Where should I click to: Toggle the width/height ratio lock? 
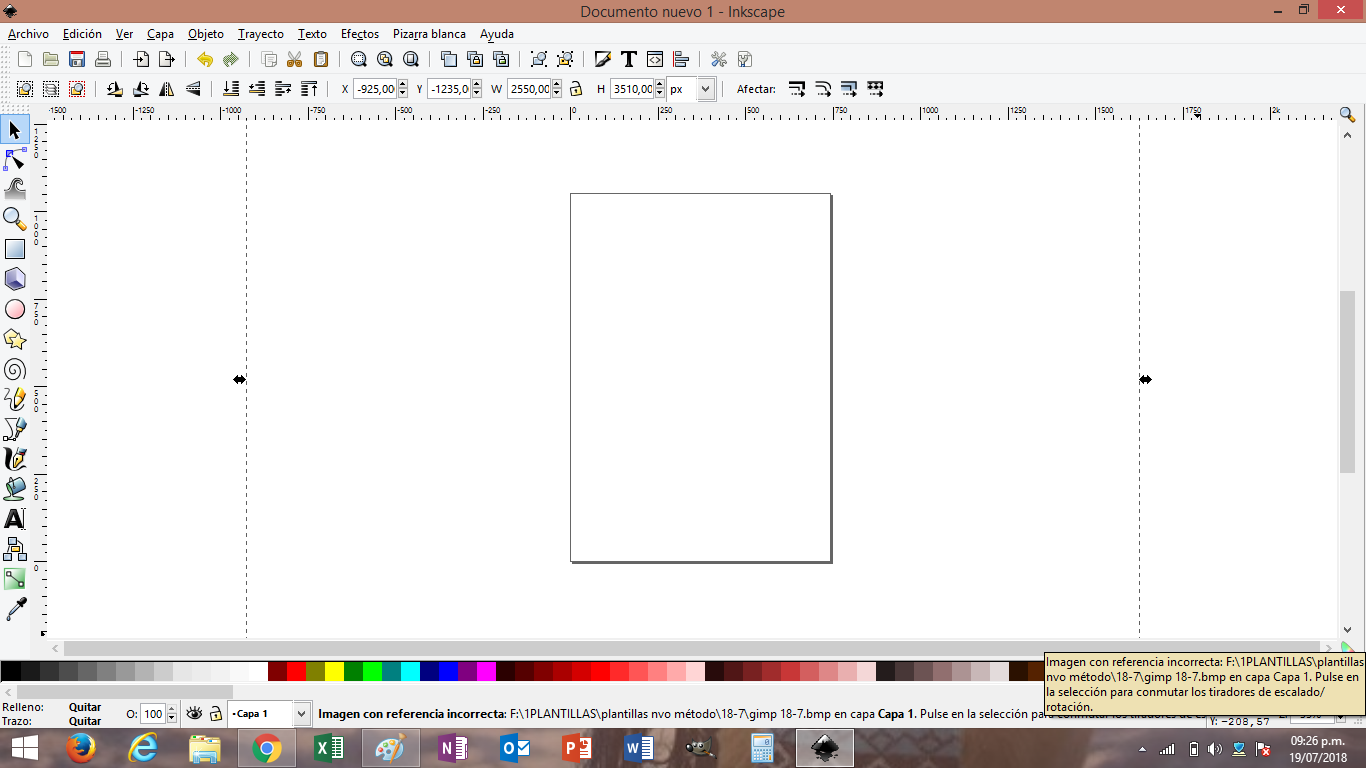point(576,89)
